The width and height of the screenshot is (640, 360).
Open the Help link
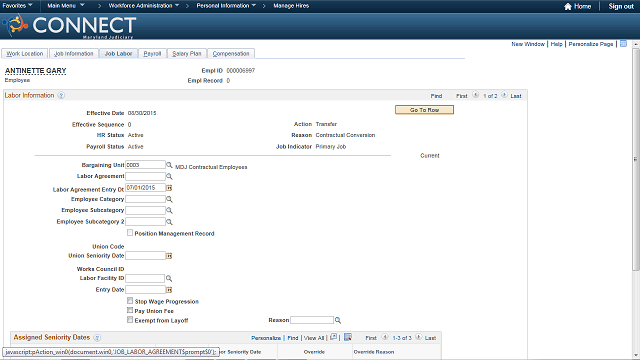tap(556, 44)
